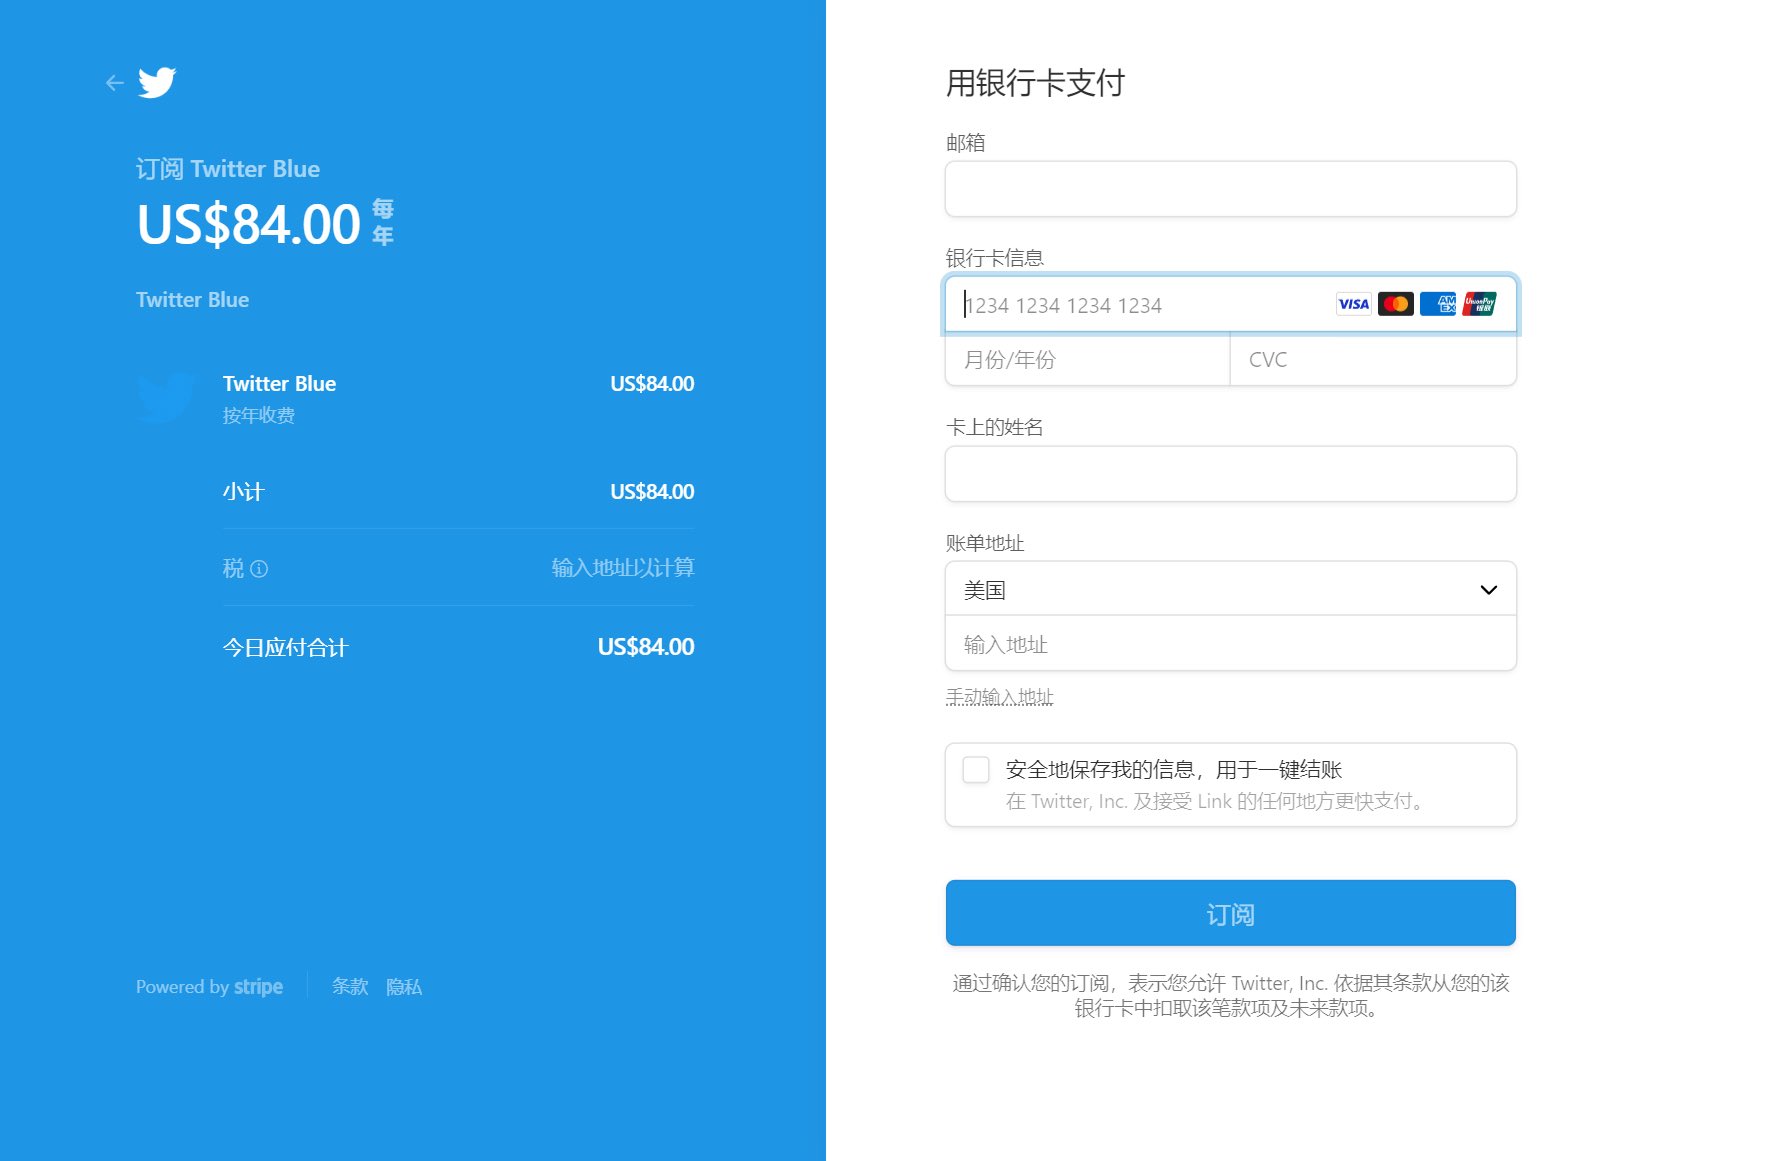
Task: Click the 邮箱 email input field
Action: 1231,188
